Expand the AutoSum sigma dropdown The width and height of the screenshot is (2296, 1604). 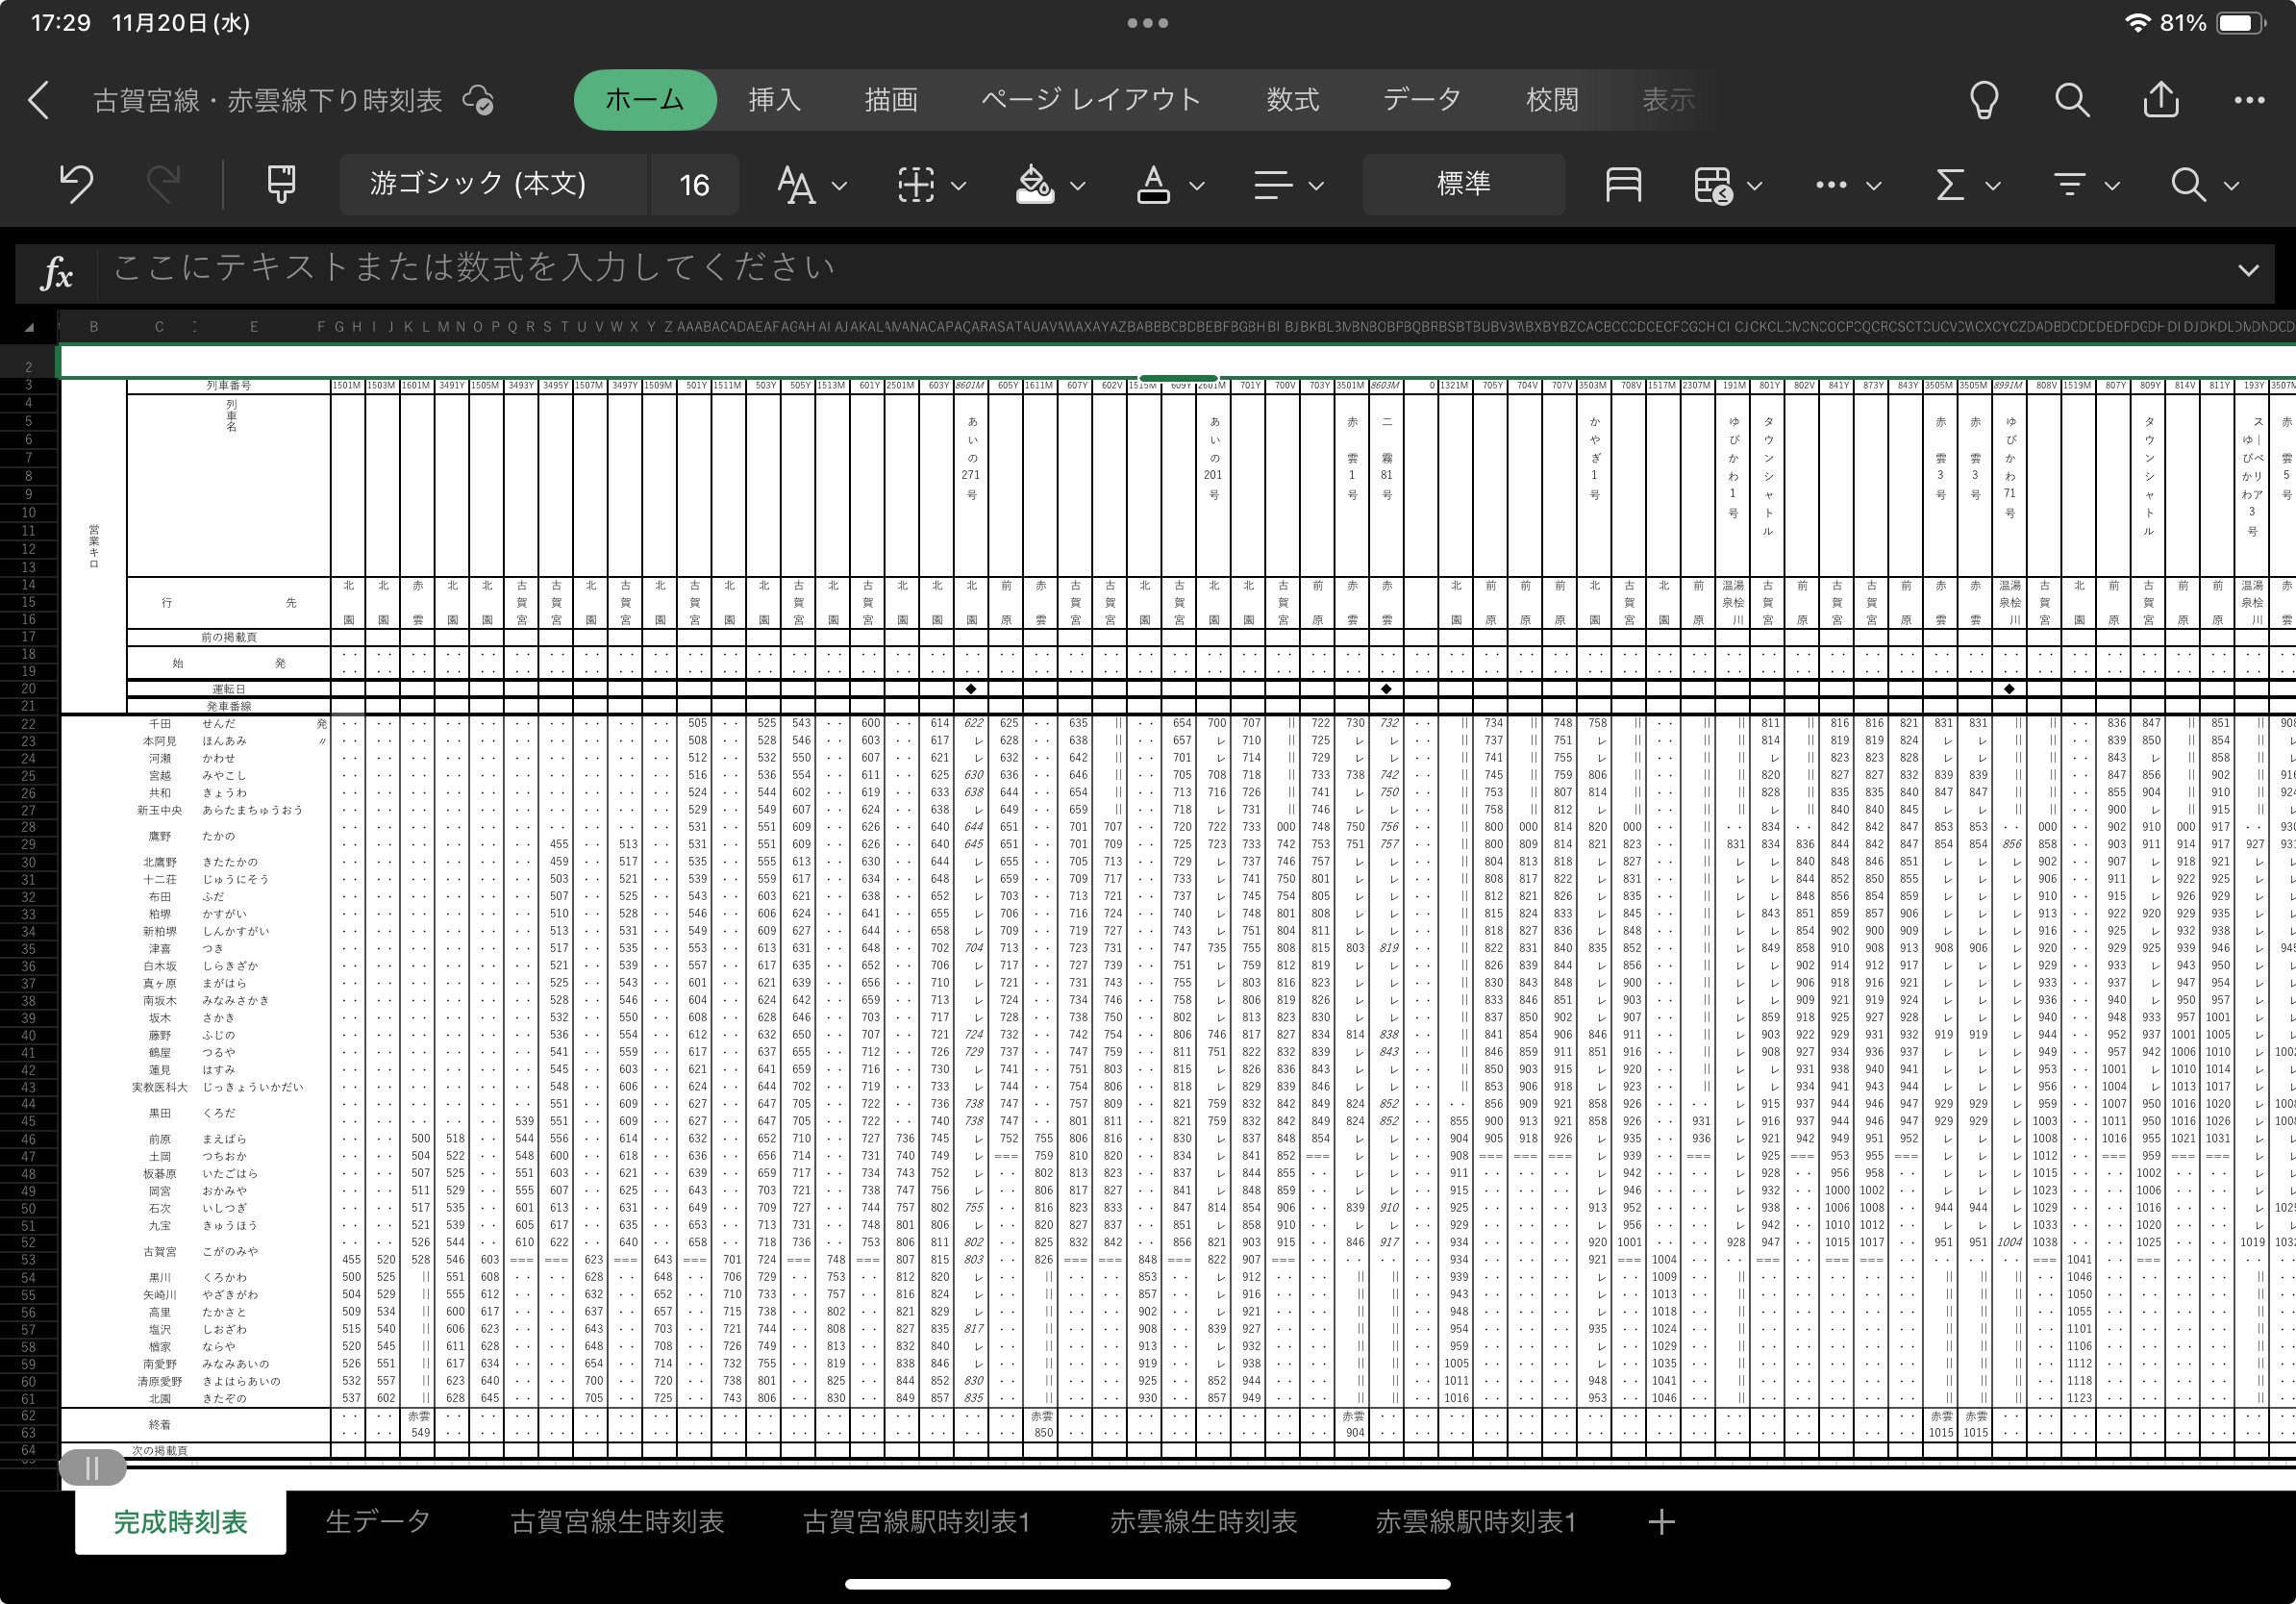click(1992, 185)
